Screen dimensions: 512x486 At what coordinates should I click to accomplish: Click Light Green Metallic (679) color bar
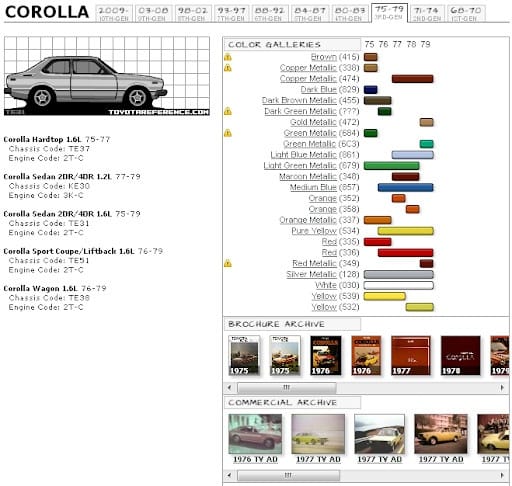point(392,166)
